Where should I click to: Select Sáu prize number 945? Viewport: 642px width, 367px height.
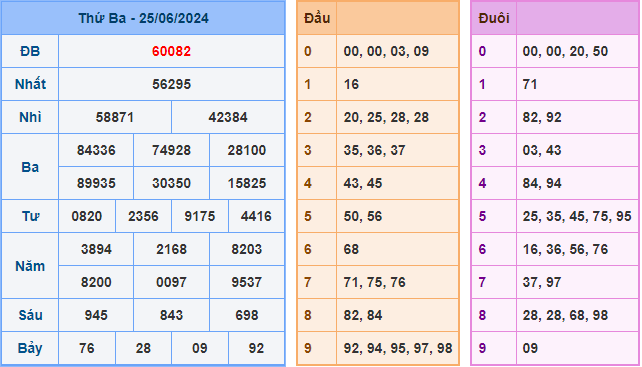[96, 315]
